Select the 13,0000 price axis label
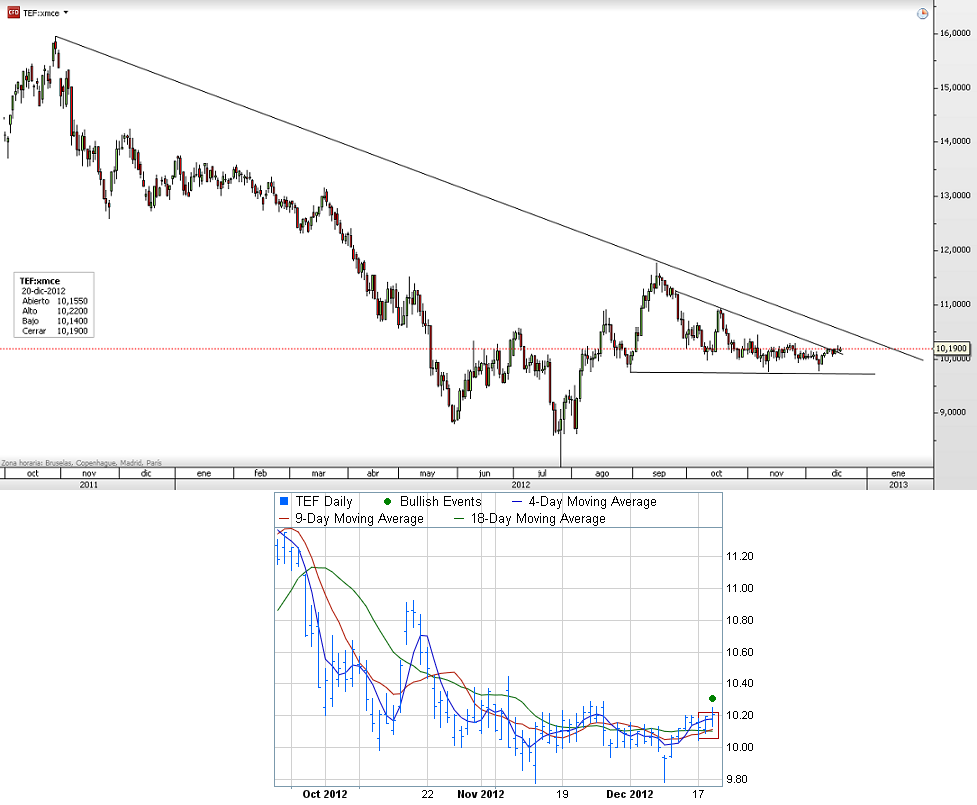The height and width of the screenshot is (805, 977). tap(955, 196)
